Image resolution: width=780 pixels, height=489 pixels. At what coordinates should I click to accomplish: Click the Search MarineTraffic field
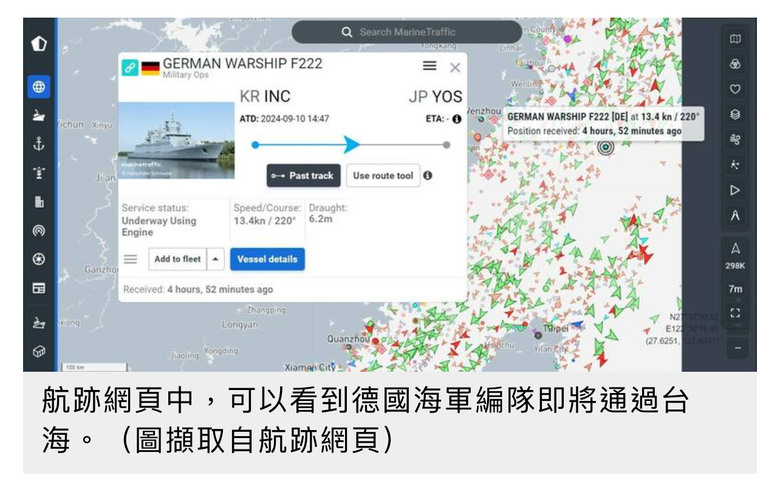[406, 32]
